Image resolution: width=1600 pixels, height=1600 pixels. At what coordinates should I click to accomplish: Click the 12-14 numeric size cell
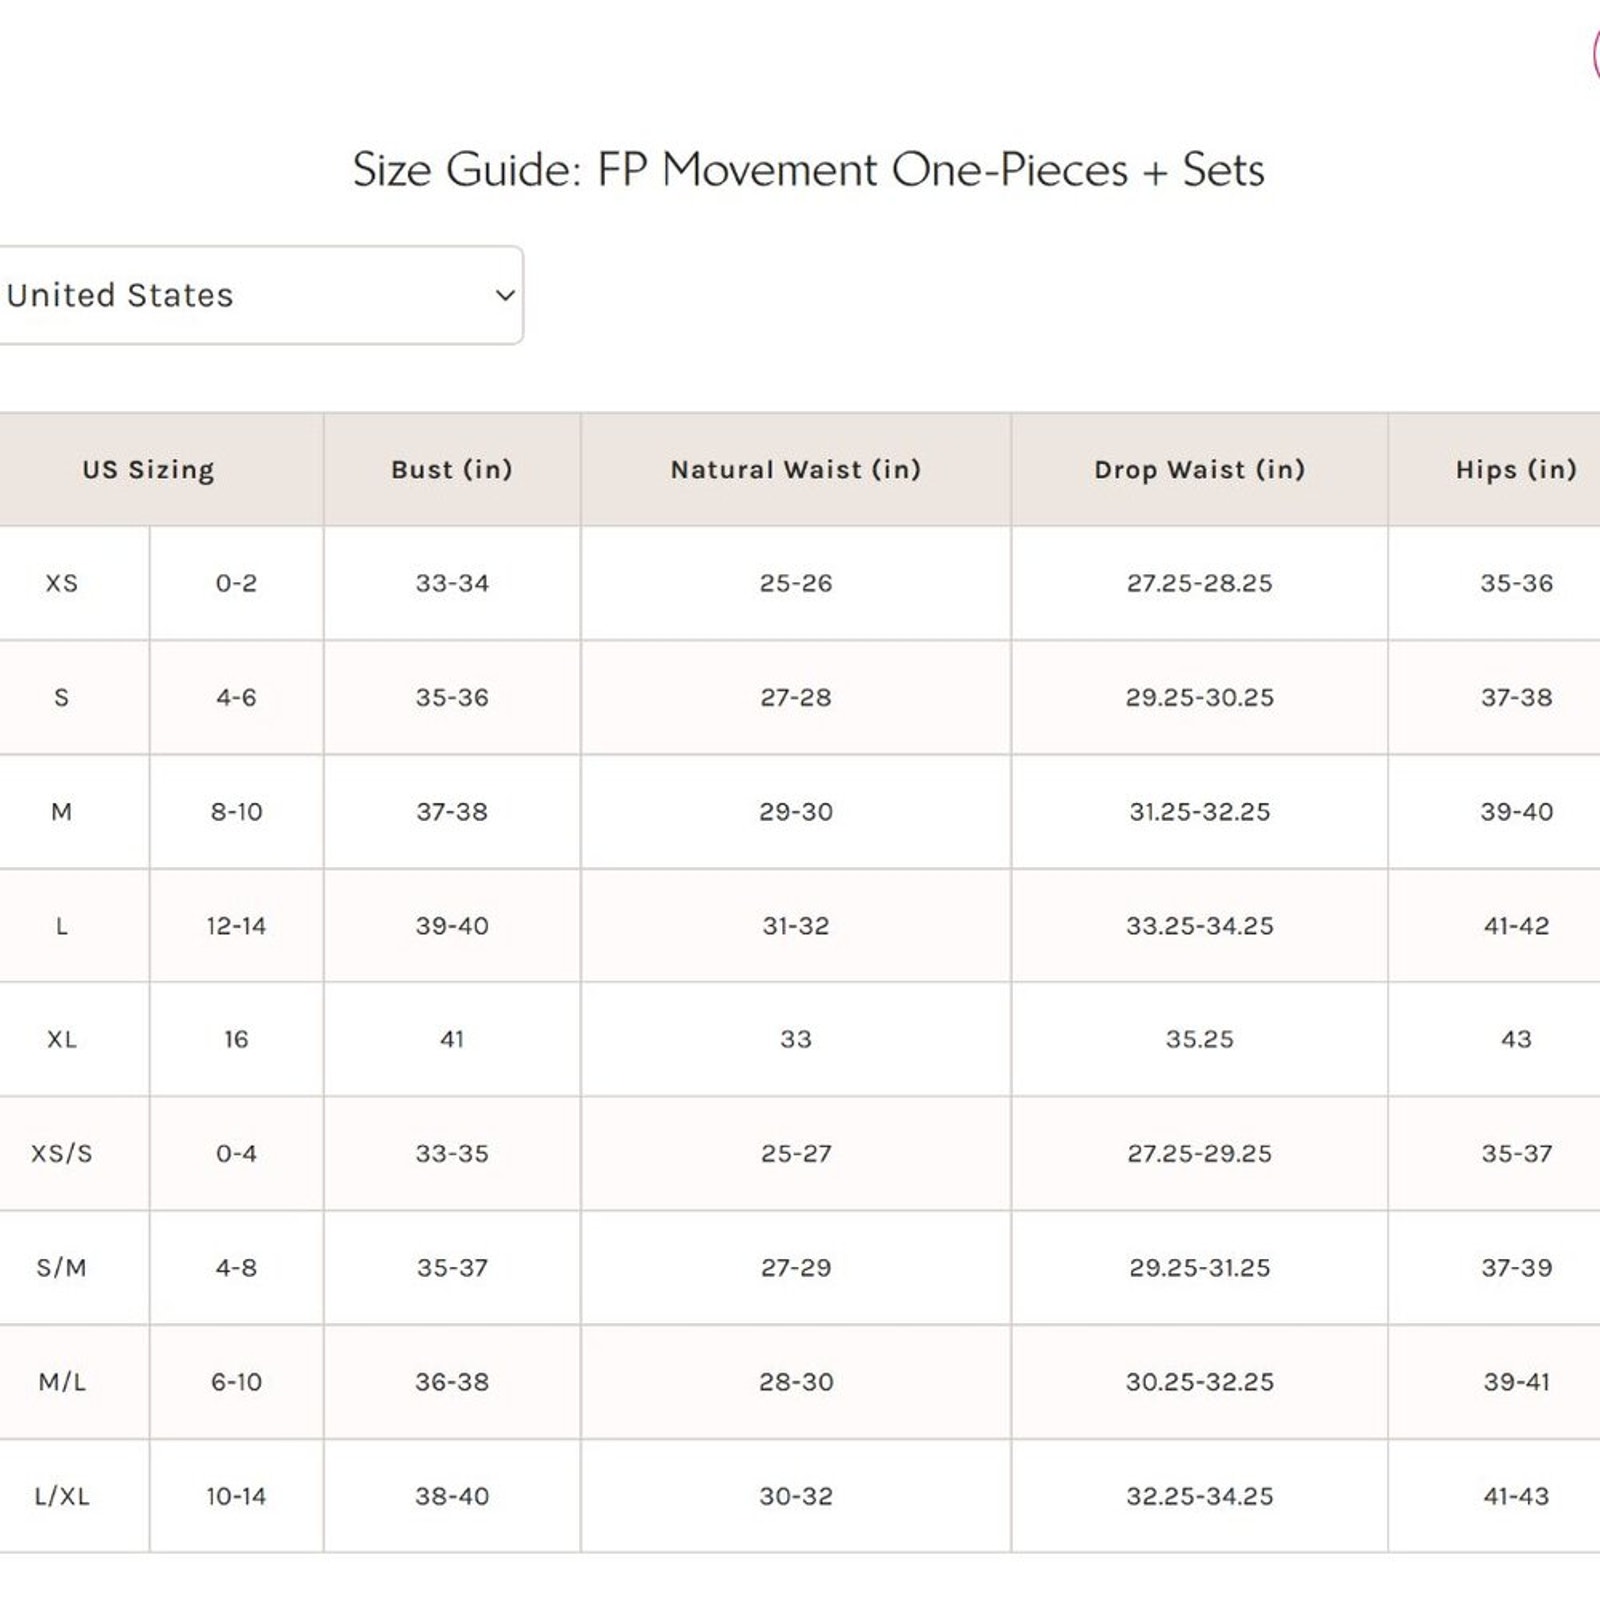236,926
